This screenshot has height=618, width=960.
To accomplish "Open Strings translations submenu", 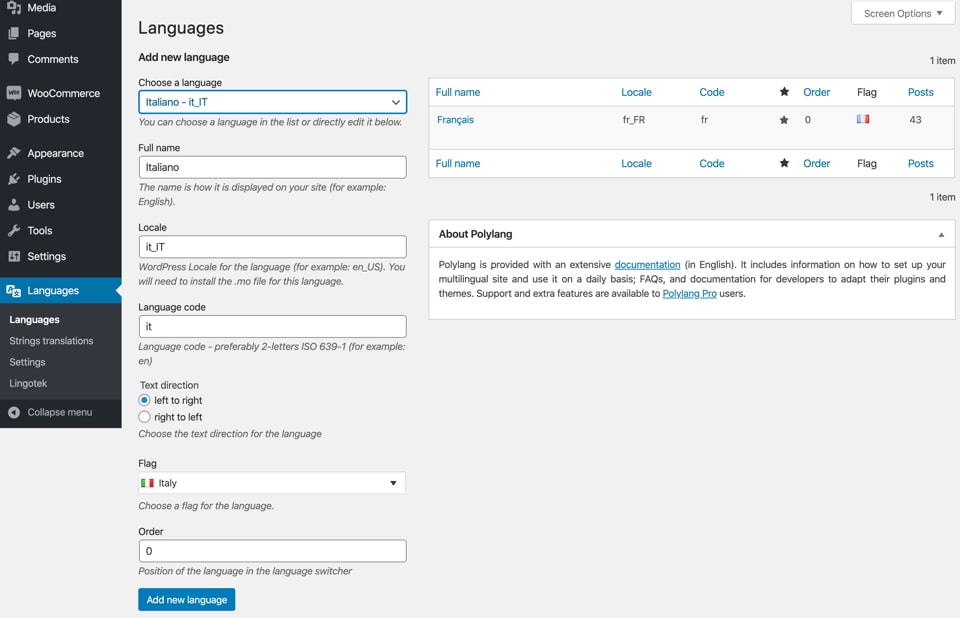I will tap(51, 341).
